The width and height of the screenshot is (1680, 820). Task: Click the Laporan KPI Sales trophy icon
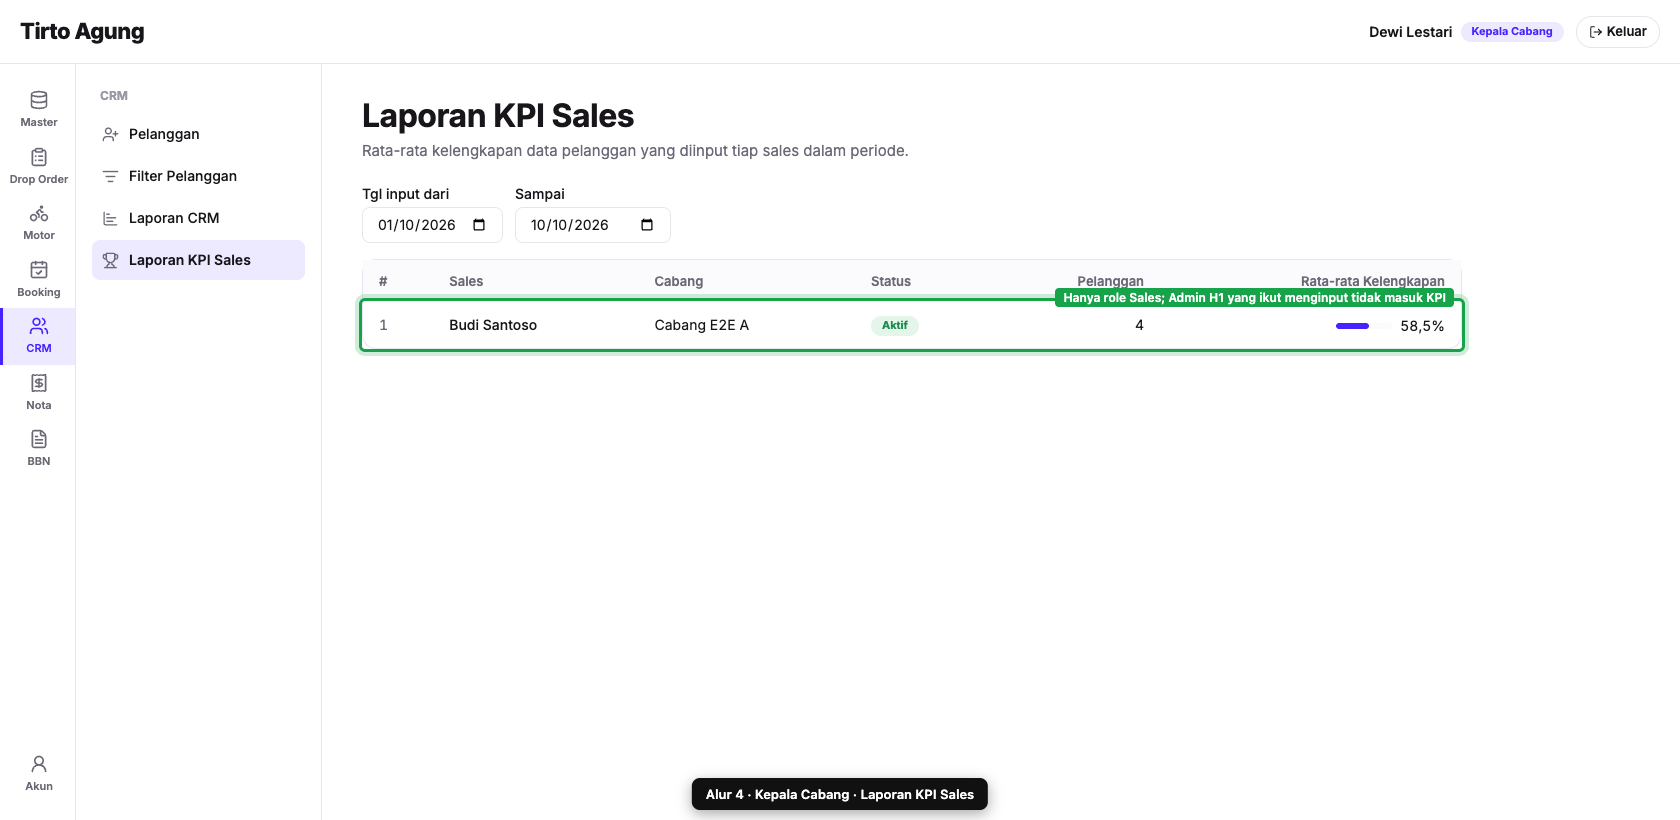tap(110, 260)
